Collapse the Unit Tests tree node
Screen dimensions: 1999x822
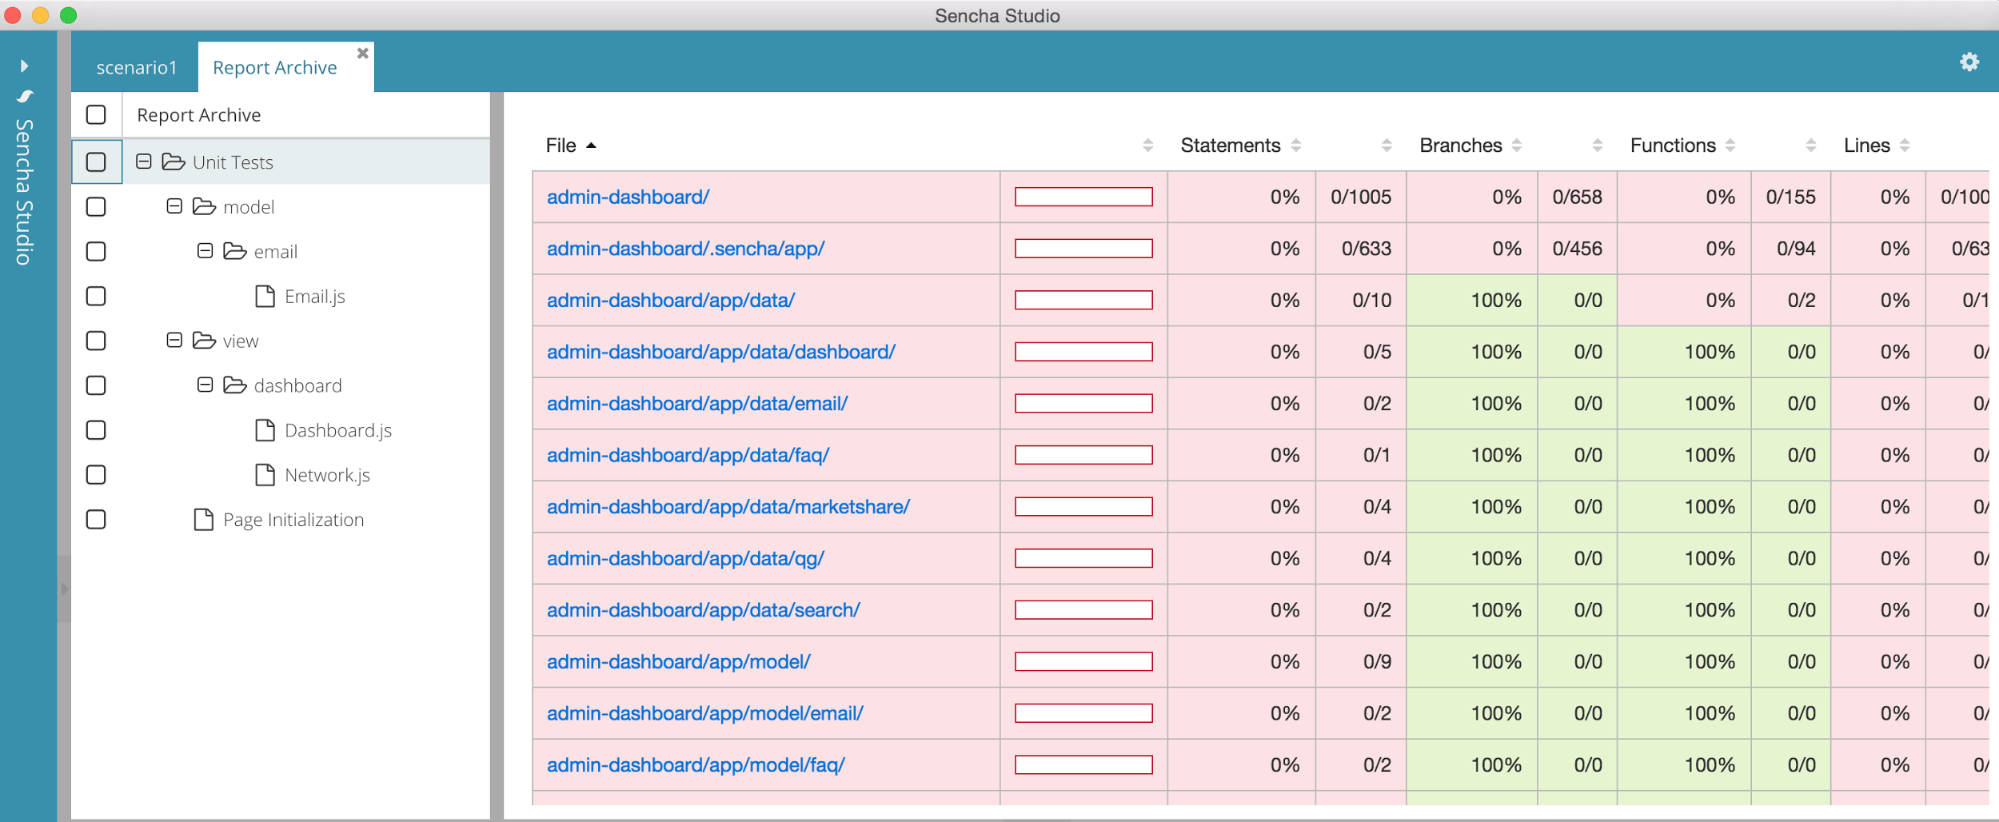point(144,161)
